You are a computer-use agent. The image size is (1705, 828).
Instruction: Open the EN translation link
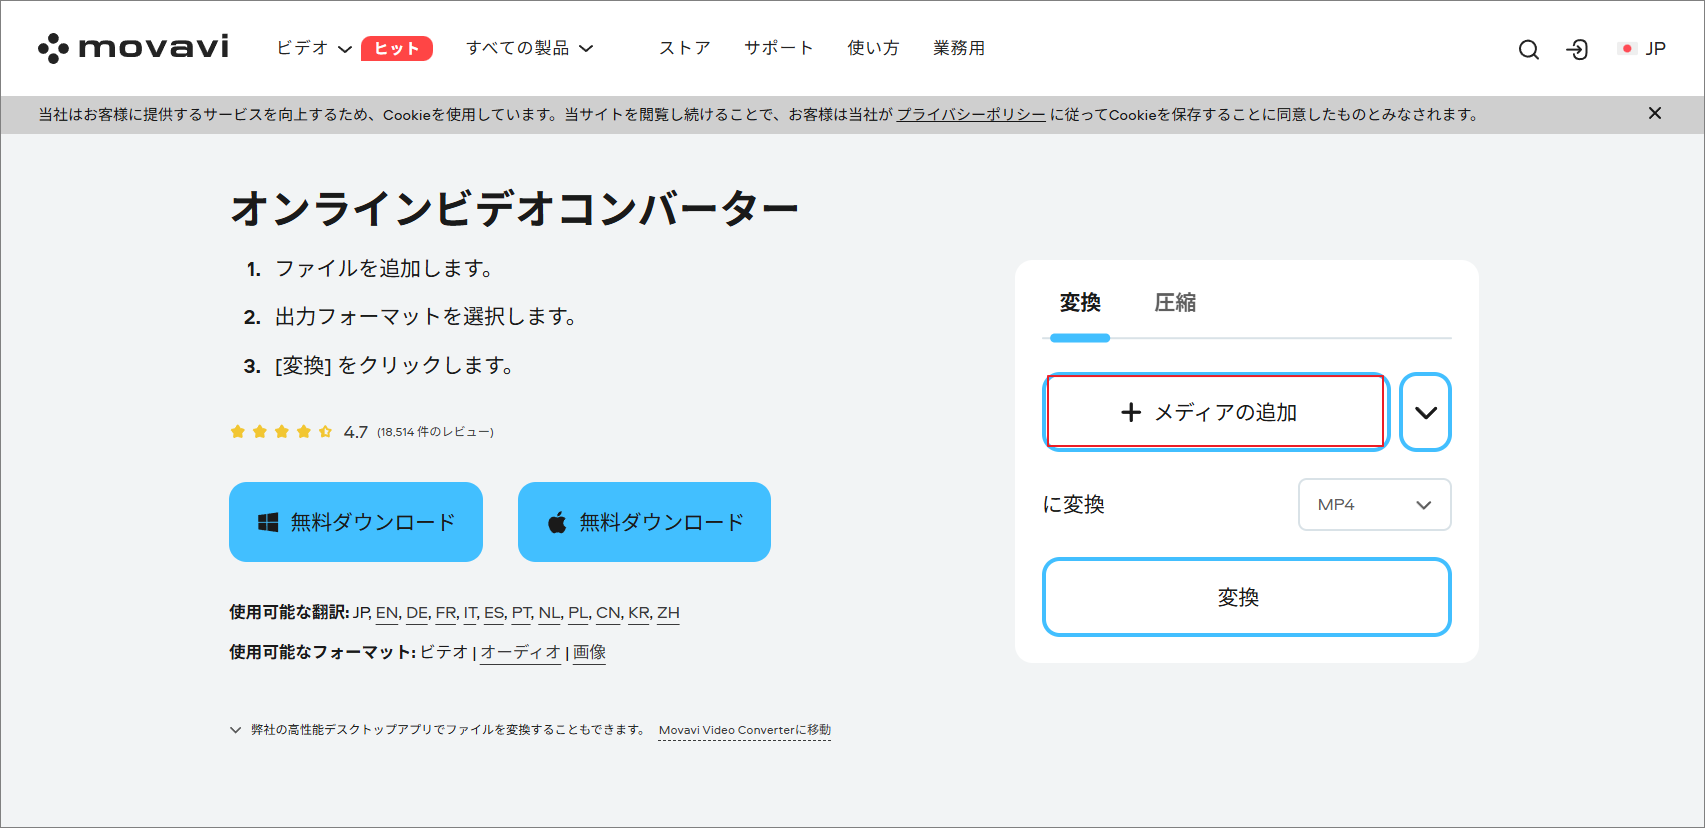[x=387, y=613]
